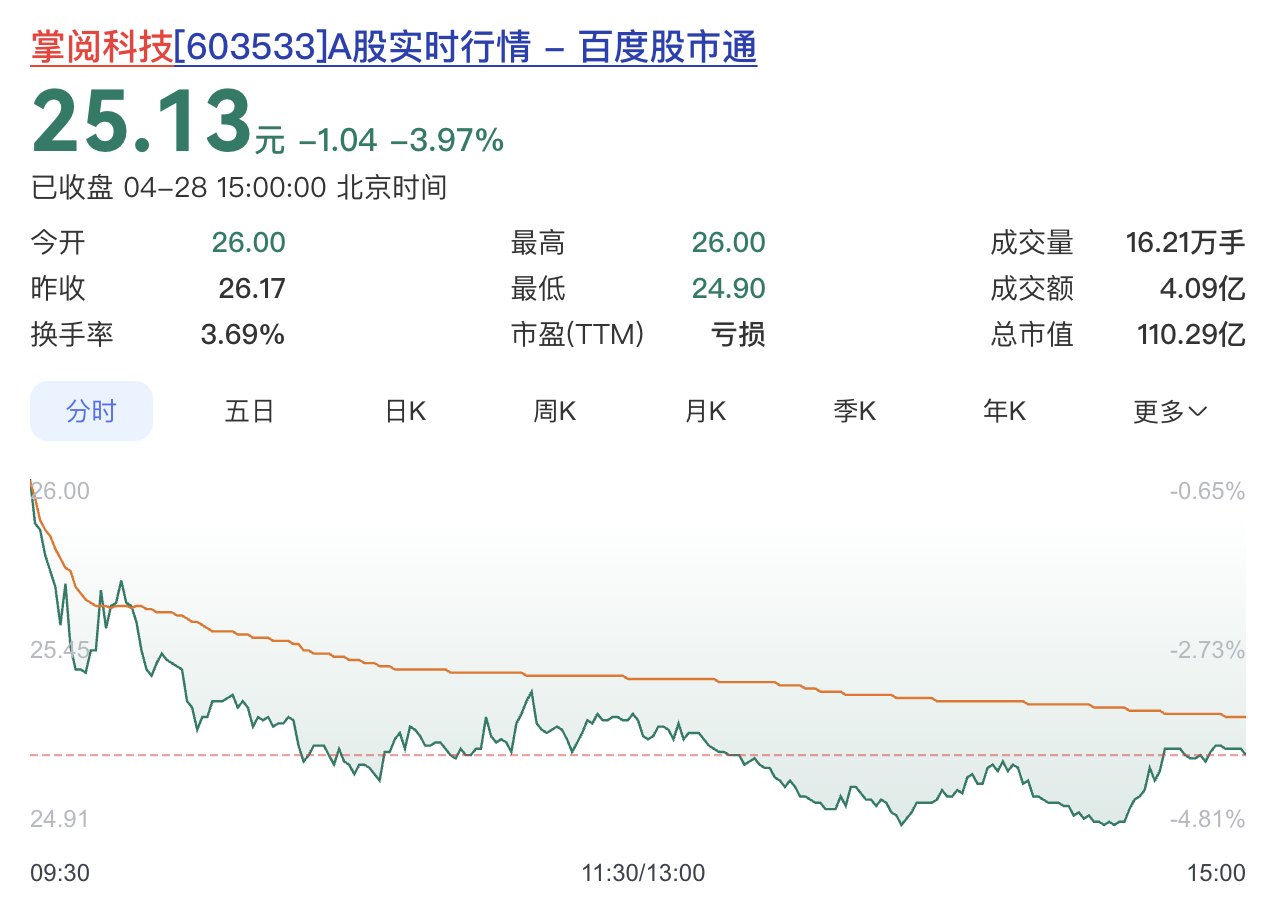Open the 日K candlestick tab
The width and height of the screenshot is (1278, 906).
pos(404,410)
